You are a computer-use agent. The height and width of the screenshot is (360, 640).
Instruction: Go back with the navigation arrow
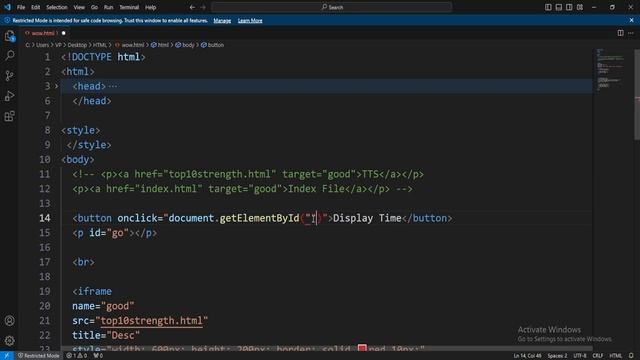click(x=192, y=7)
